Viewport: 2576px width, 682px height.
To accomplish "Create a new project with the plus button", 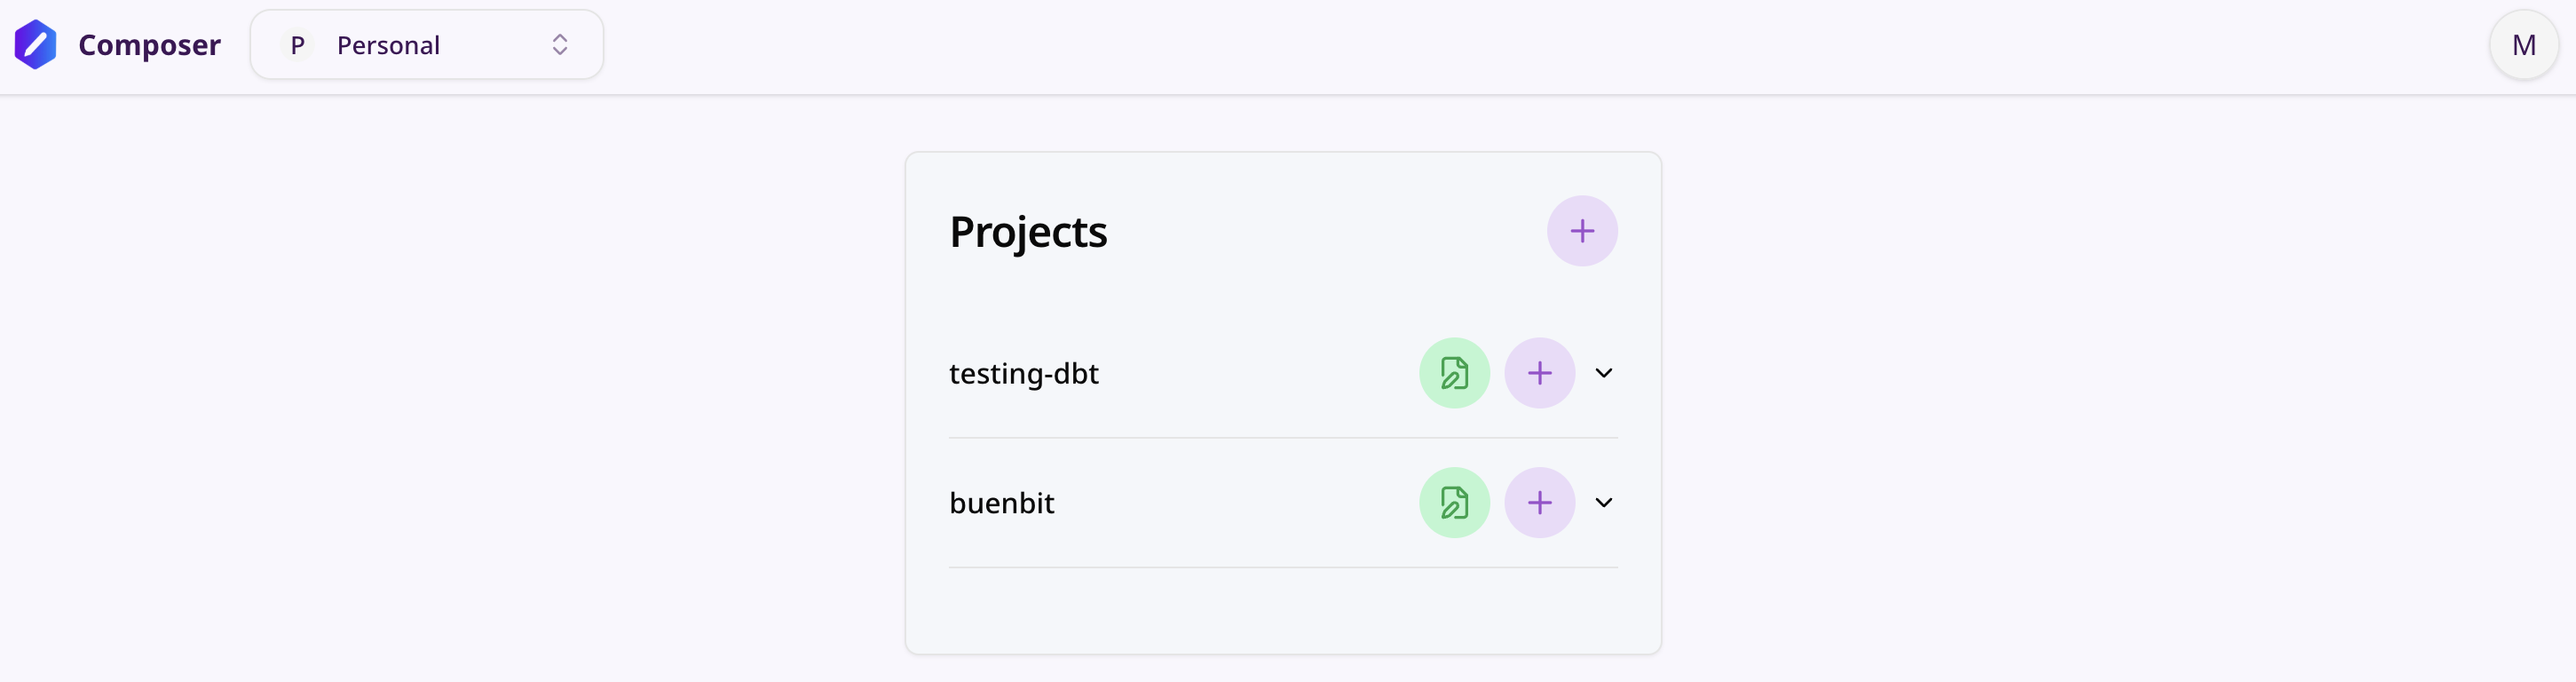I will coord(1581,230).
